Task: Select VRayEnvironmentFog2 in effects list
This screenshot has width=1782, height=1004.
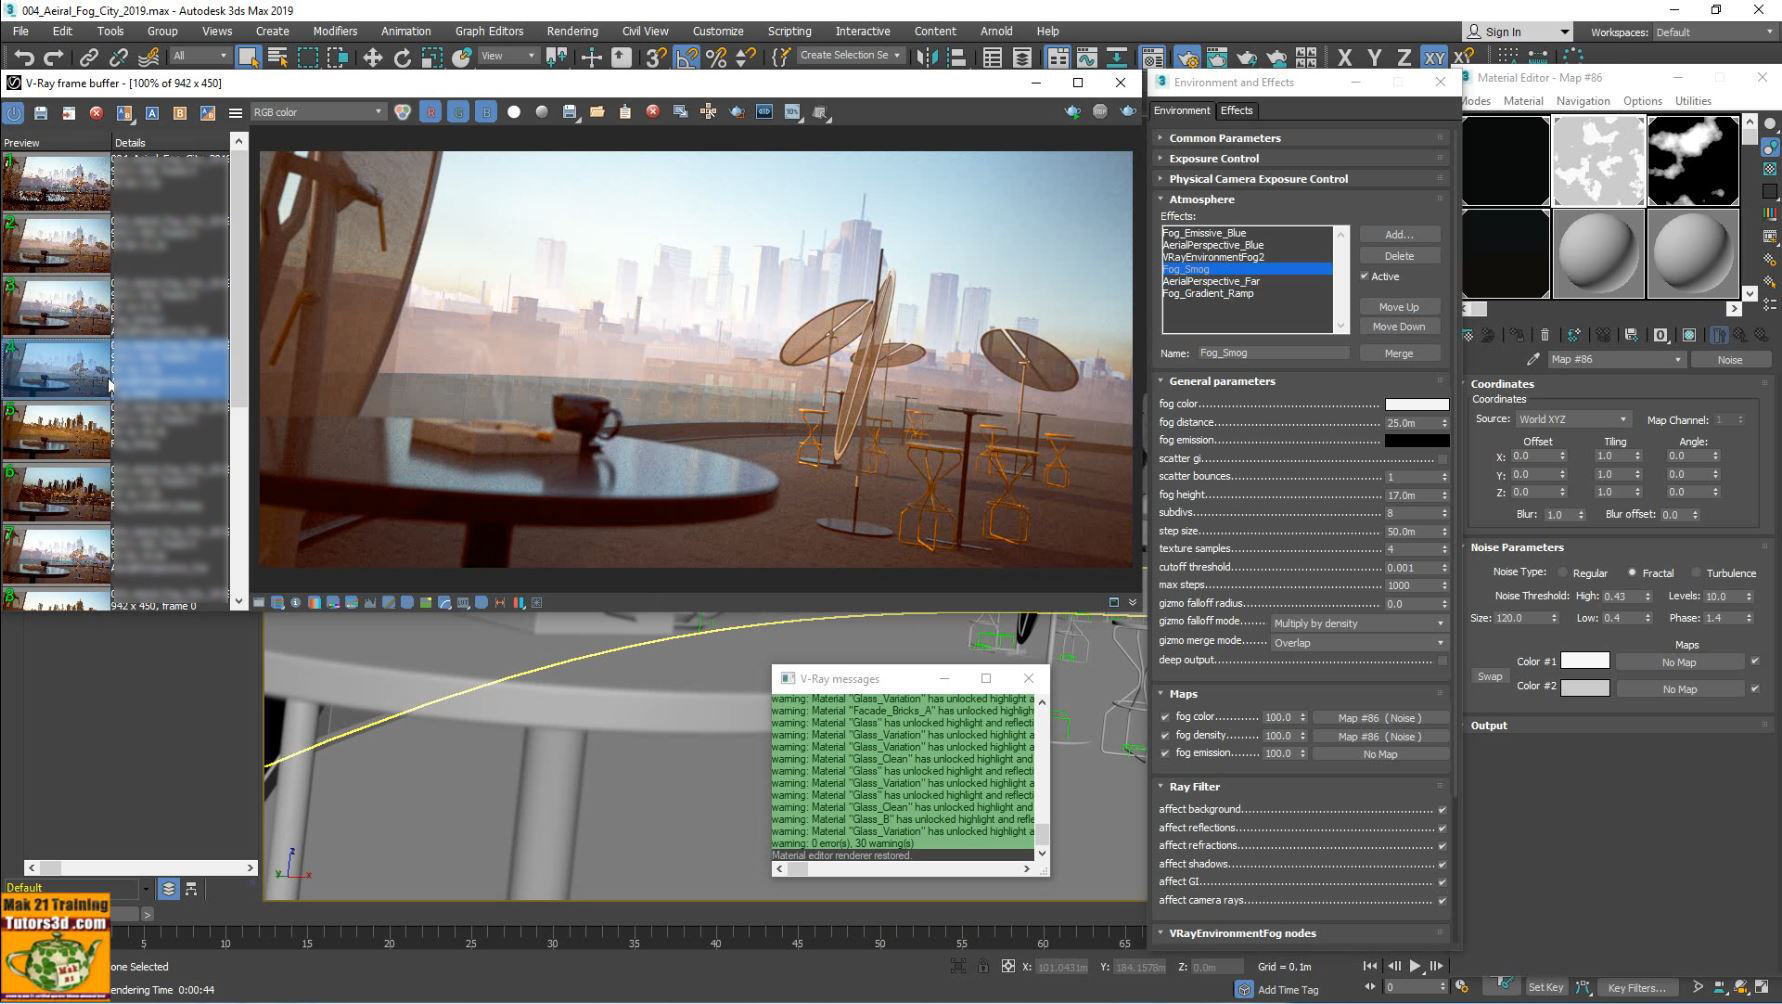Action: point(1213,257)
